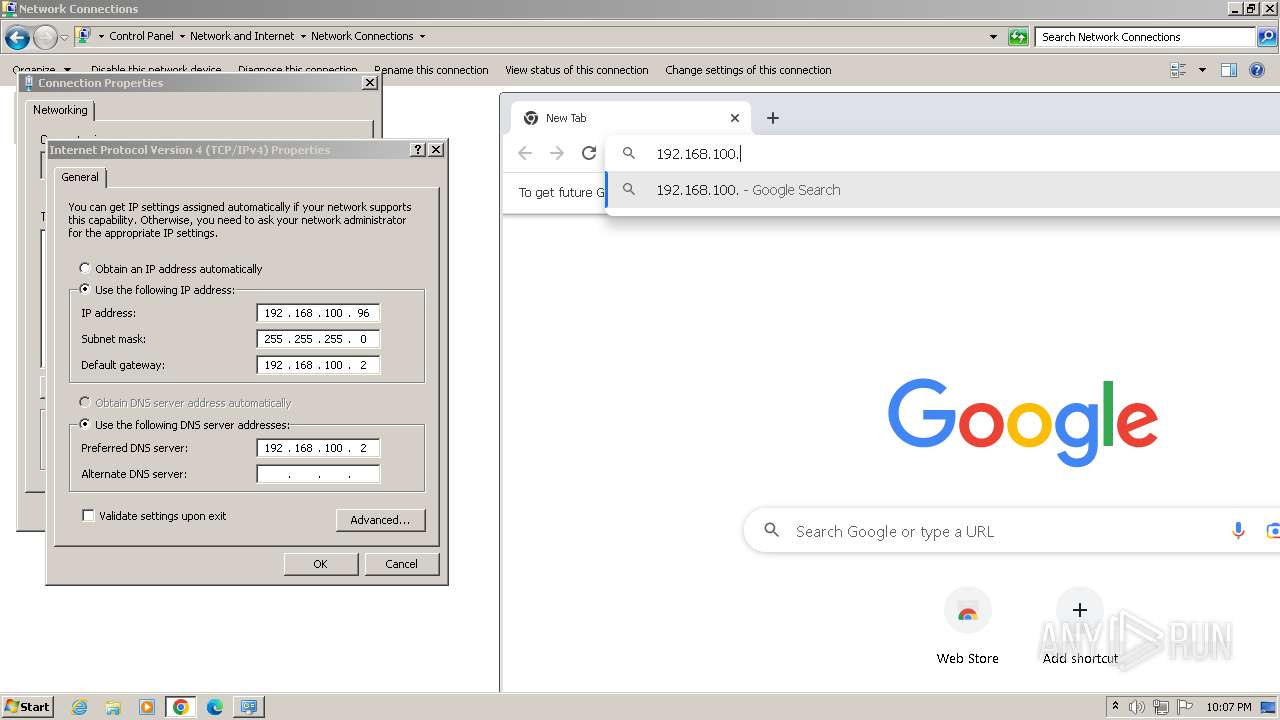Click Cancel in IPv4 Properties
The height and width of the screenshot is (720, 1280).
pos(401,564)
